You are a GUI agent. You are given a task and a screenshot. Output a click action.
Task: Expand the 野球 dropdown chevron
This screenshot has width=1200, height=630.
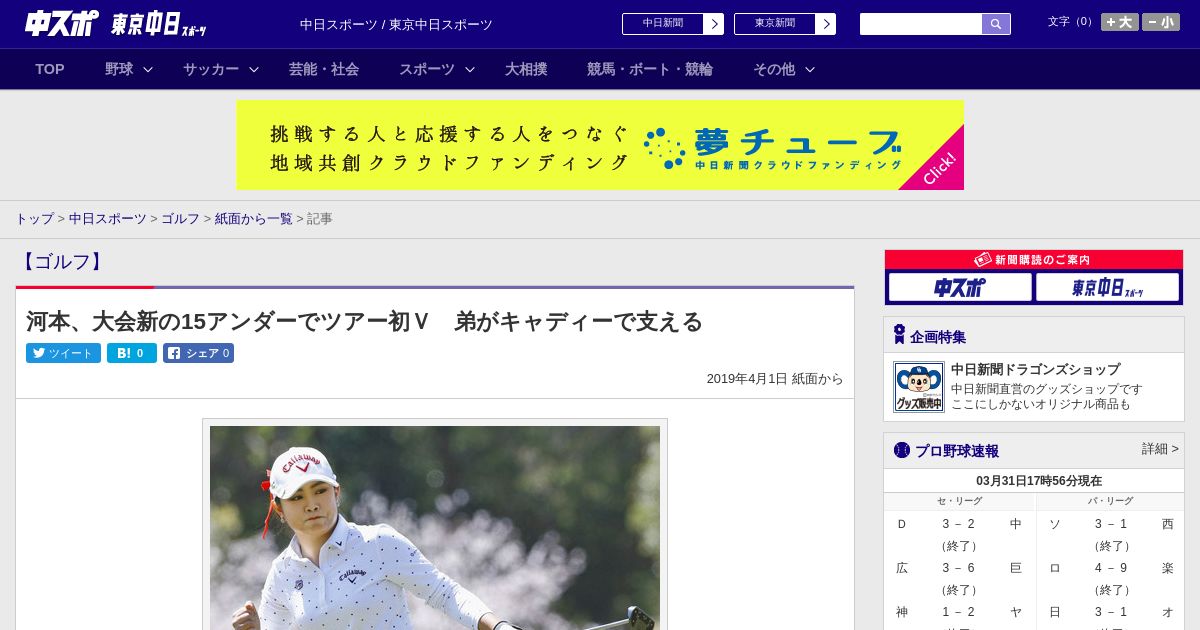point(148,69)
